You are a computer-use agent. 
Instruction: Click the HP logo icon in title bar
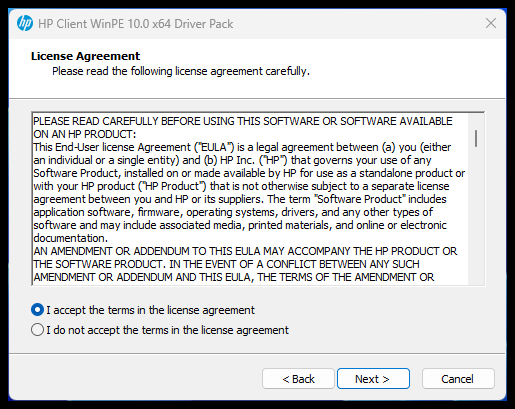(x=25, y=23)
